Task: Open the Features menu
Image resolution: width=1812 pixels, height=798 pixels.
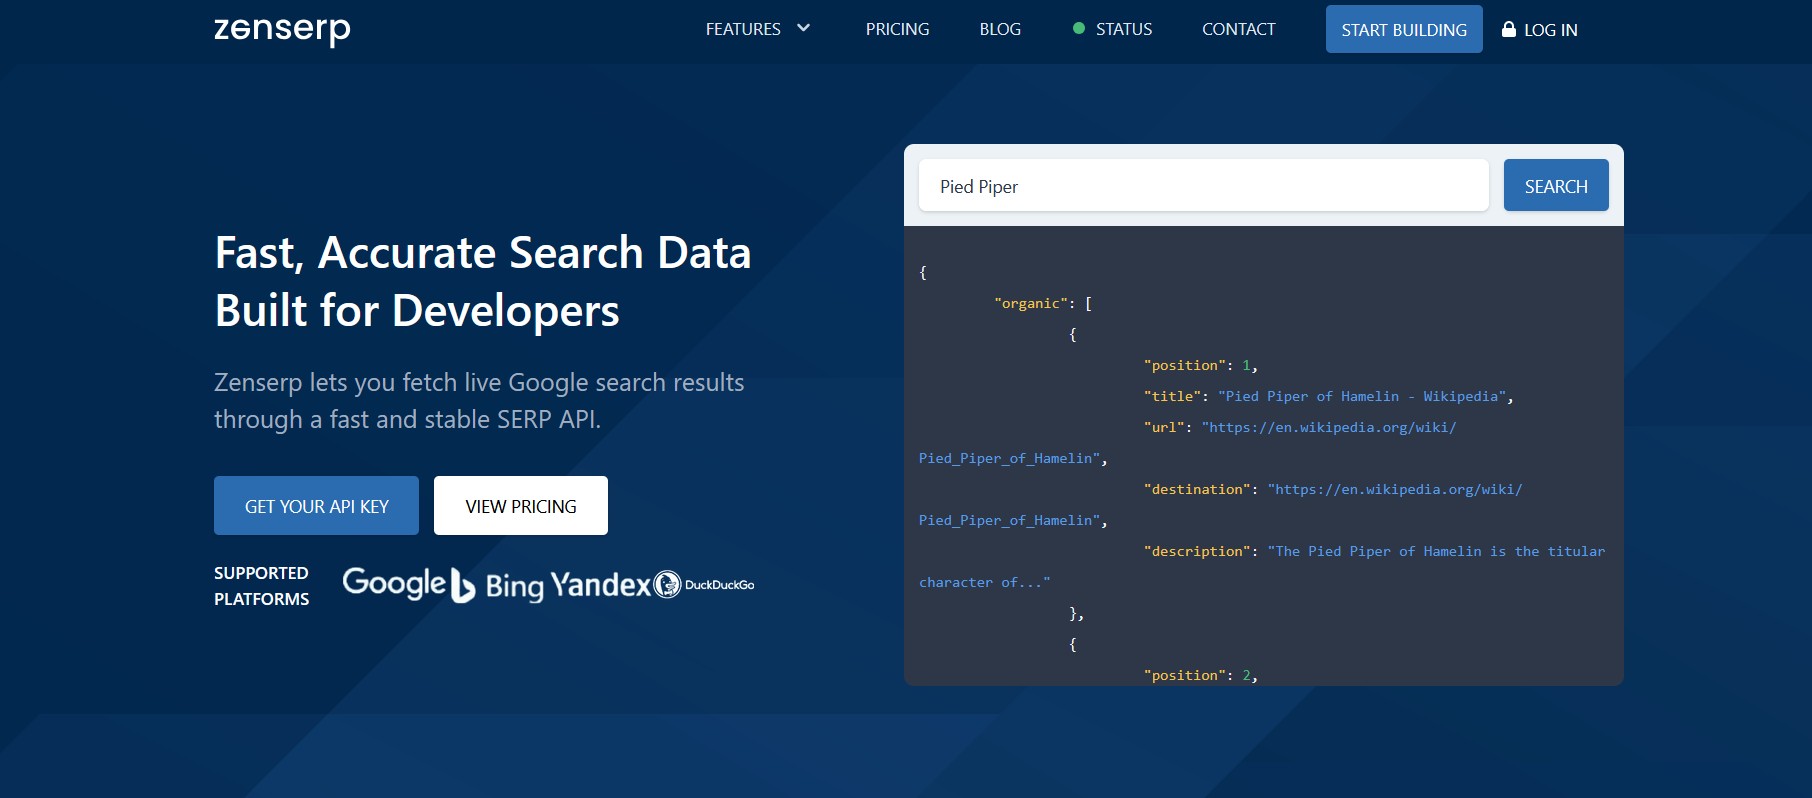Action: (x=743, y=30)
